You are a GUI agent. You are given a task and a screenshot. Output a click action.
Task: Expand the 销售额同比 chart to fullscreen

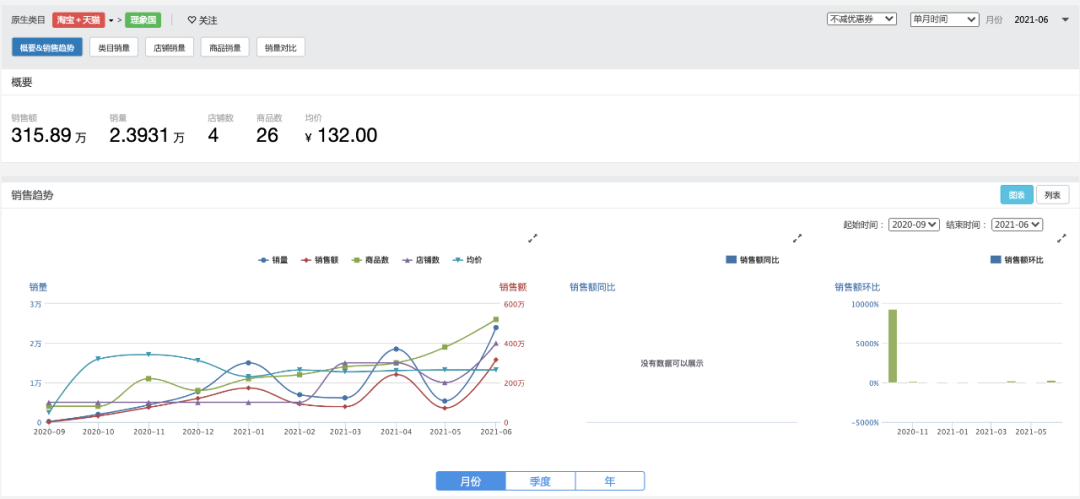(798, 238)
